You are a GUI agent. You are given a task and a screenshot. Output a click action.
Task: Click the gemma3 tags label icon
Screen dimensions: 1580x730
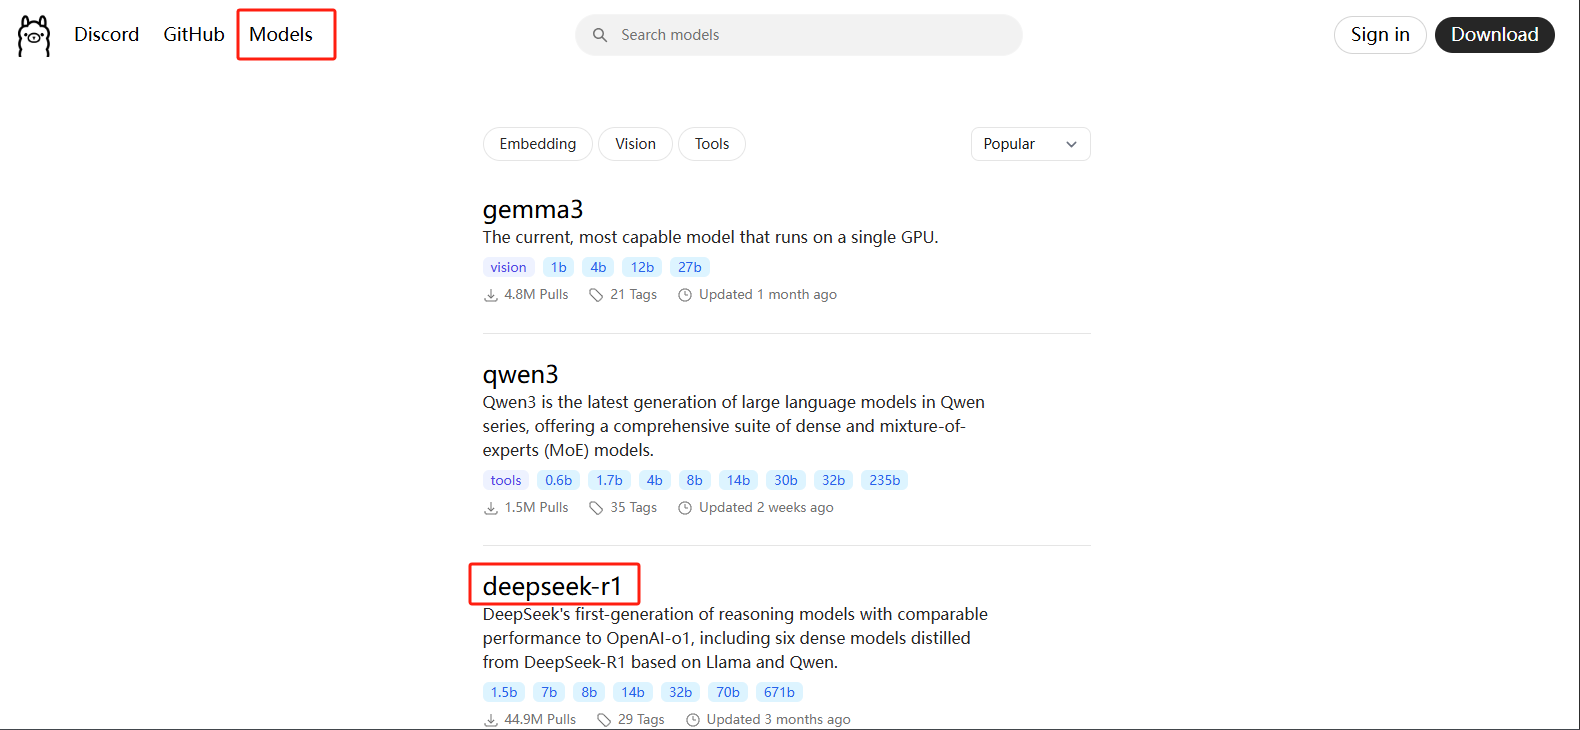tap(596, 295)
